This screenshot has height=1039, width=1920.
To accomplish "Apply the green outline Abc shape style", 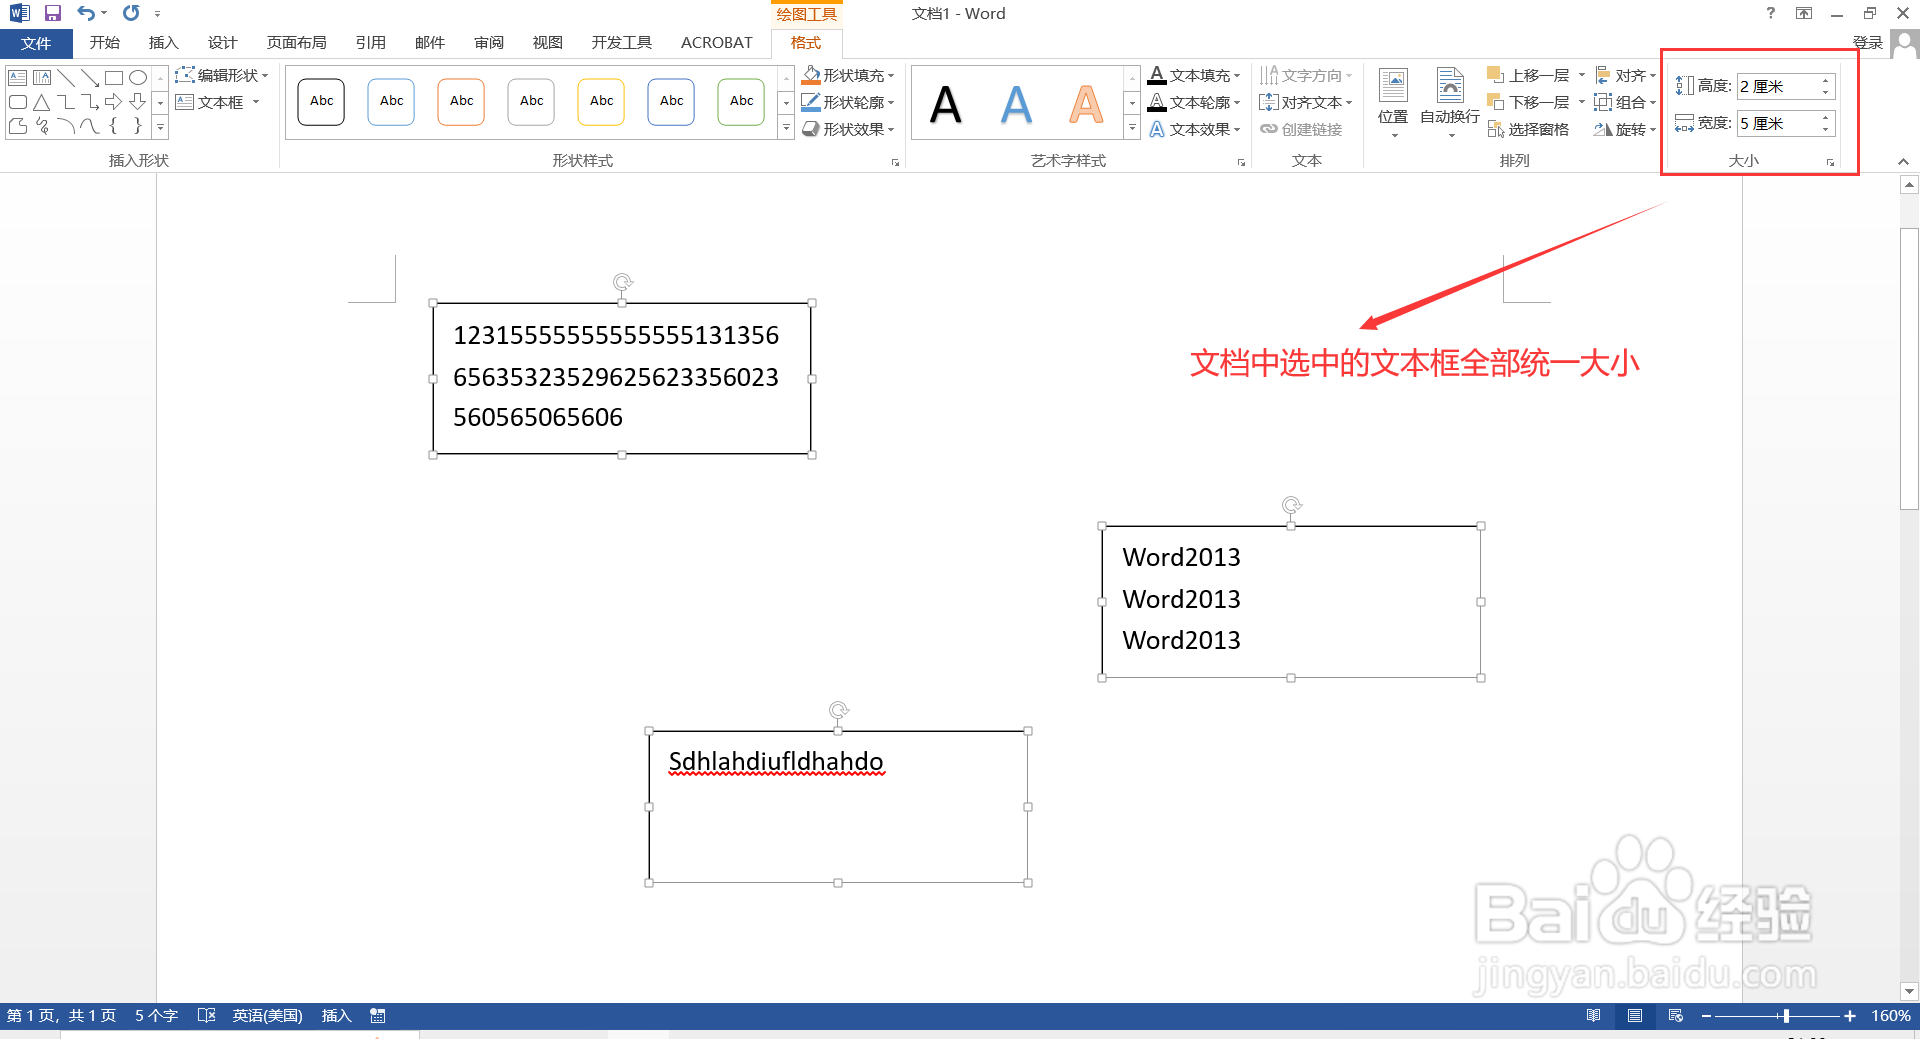I will pos(741,102).
